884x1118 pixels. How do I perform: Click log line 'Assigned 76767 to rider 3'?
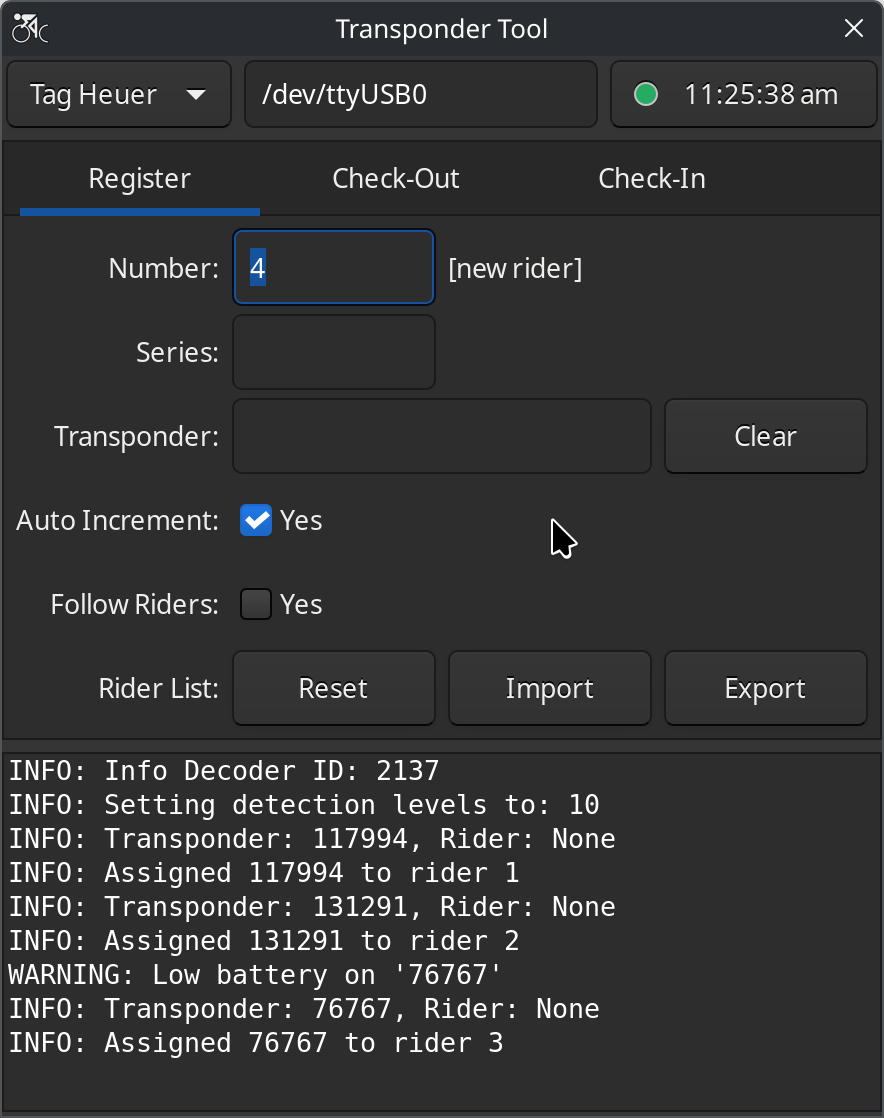pos(256,1043)
